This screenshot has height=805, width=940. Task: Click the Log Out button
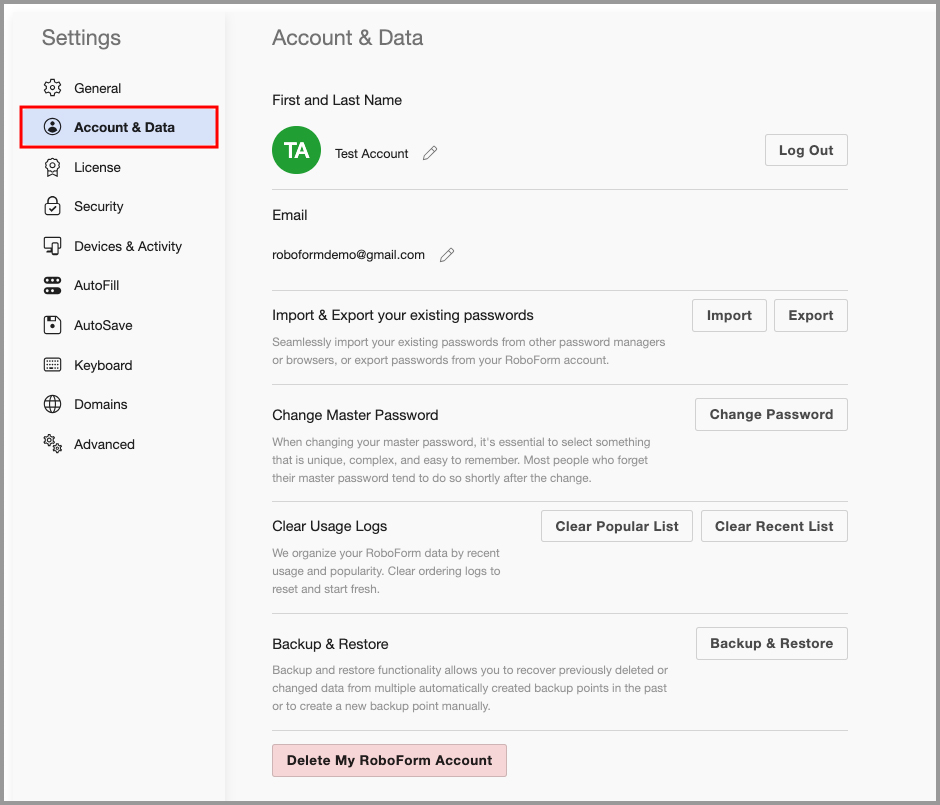tap(806, 150)
